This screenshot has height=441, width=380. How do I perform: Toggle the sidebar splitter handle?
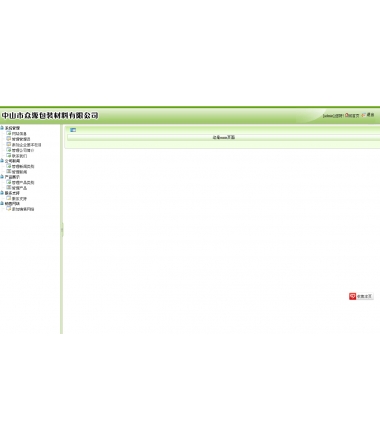[62, 230]
